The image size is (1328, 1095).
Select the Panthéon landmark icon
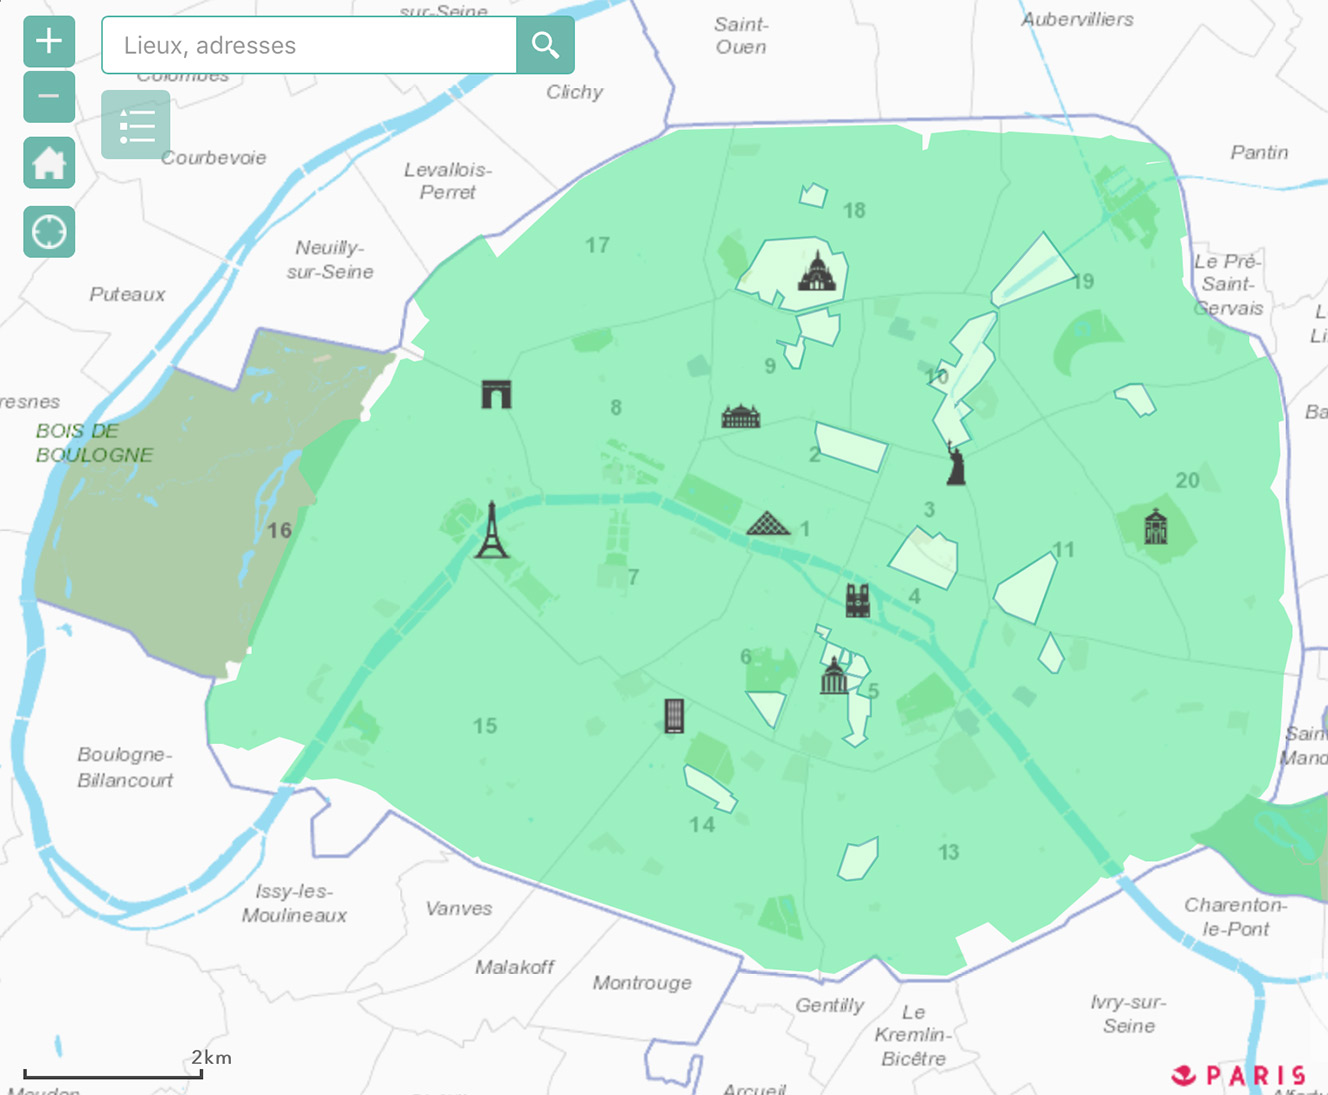point(834,677)
